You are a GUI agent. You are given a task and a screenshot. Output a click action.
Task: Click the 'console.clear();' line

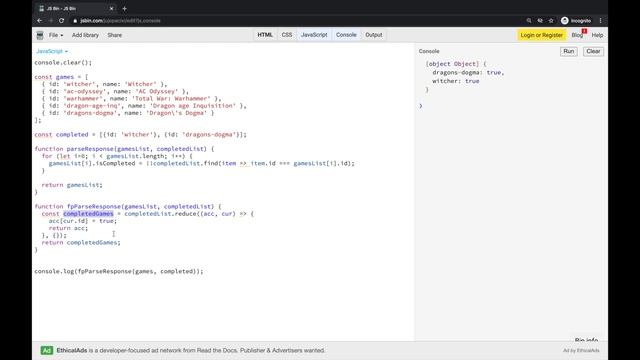click(63, 62)
